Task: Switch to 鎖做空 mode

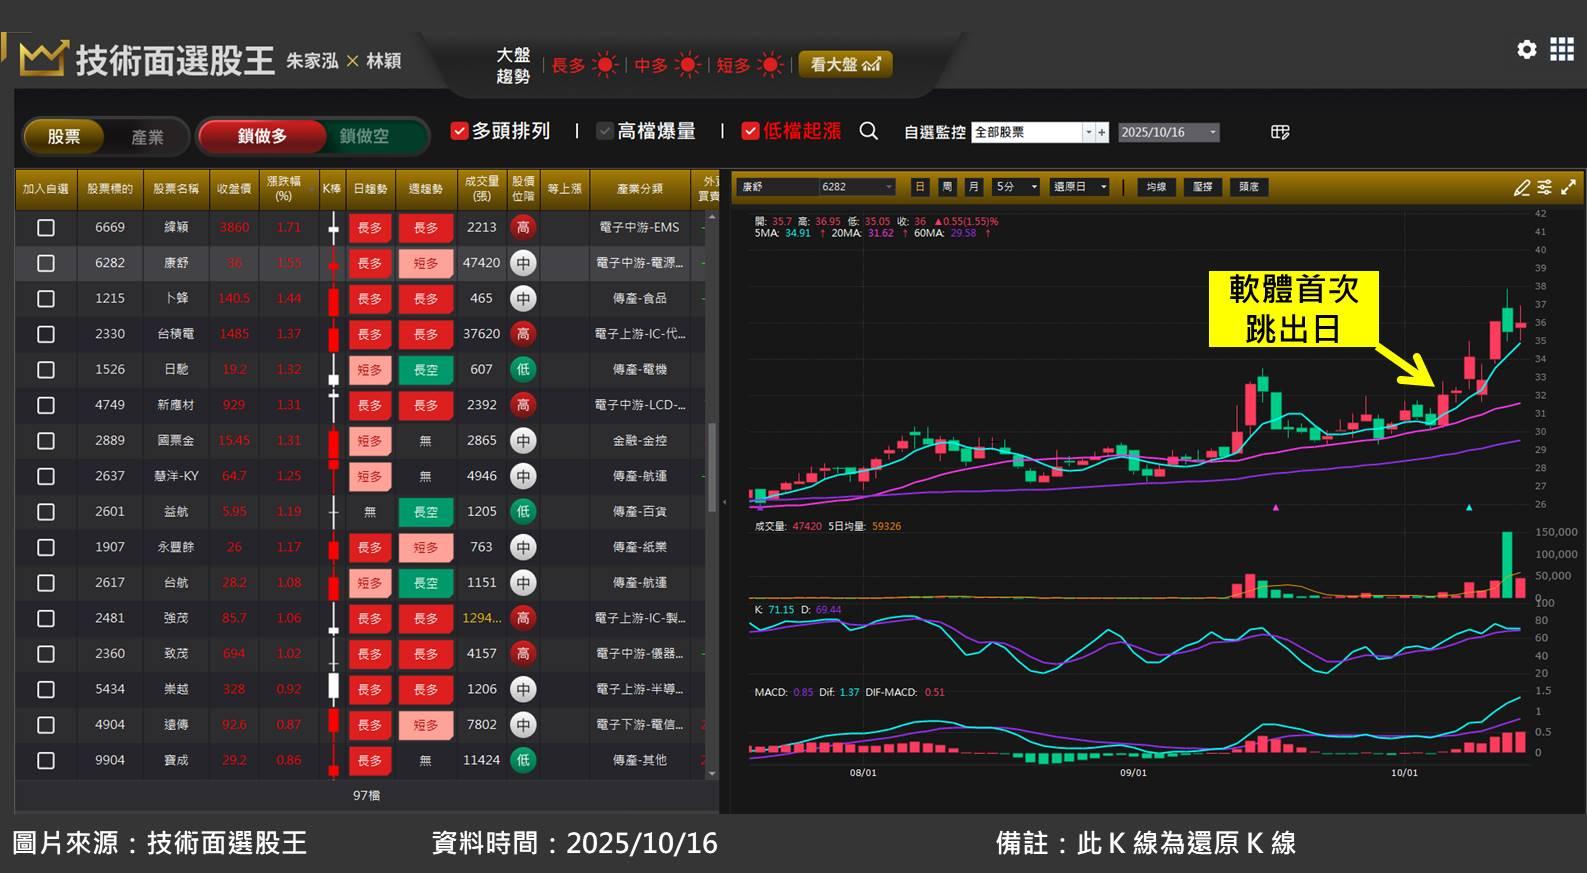Action: pos(364,136)
